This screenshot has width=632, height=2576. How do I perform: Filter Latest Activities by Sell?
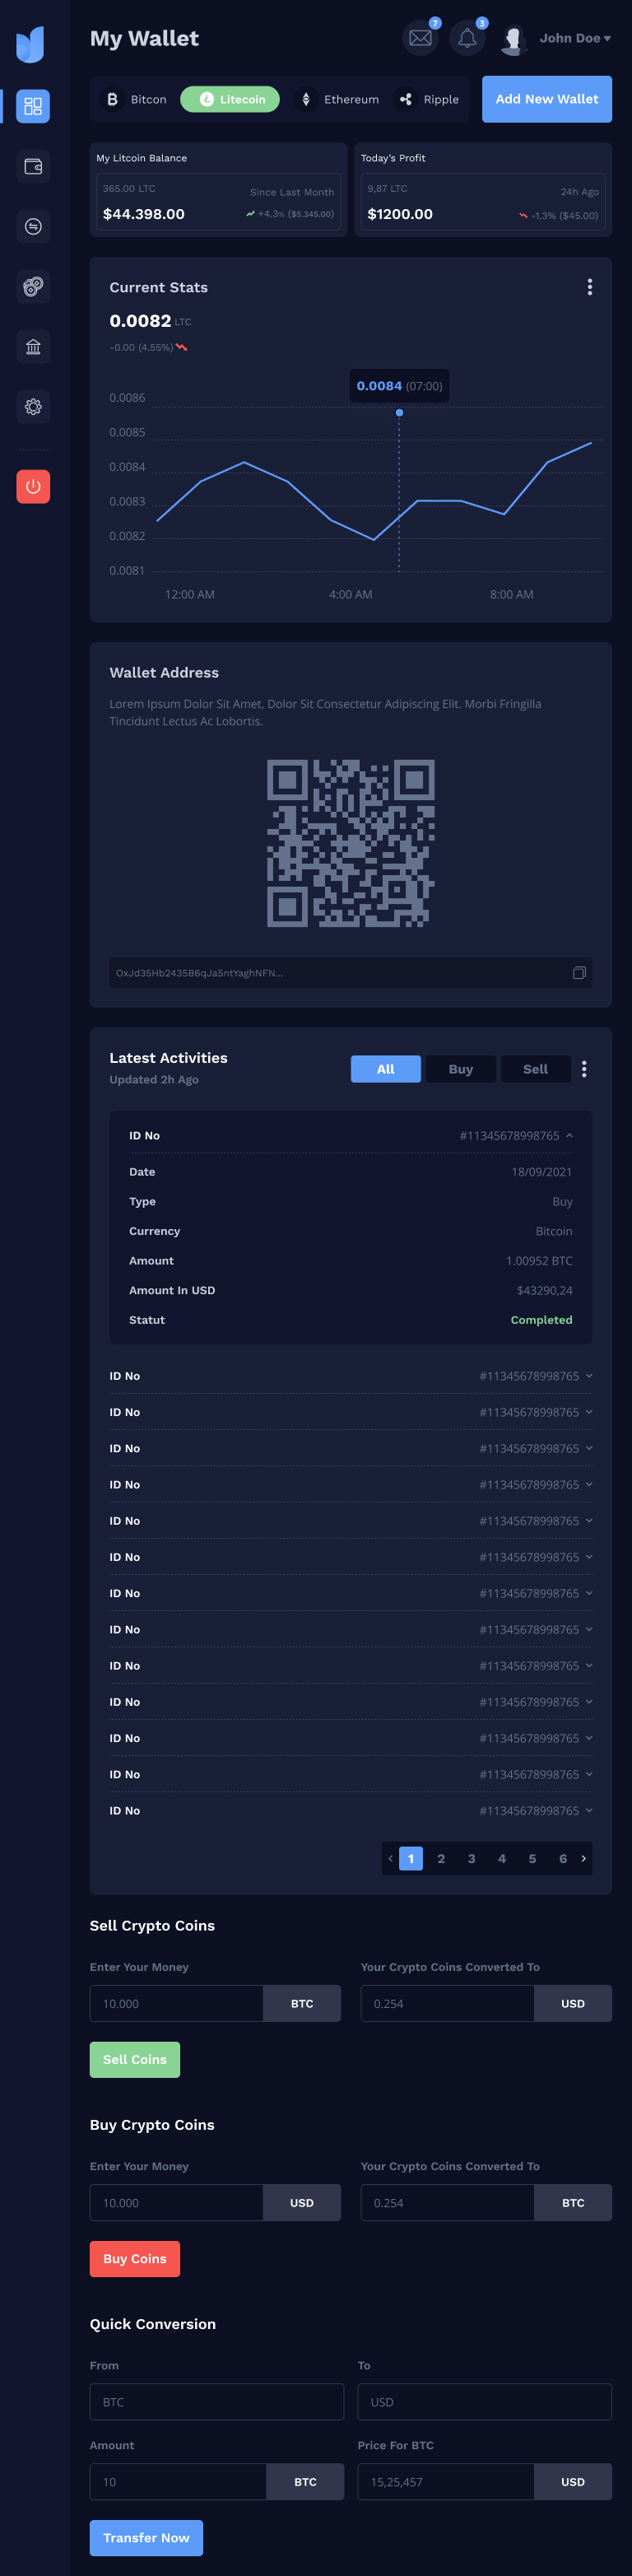click(536, 1069)
